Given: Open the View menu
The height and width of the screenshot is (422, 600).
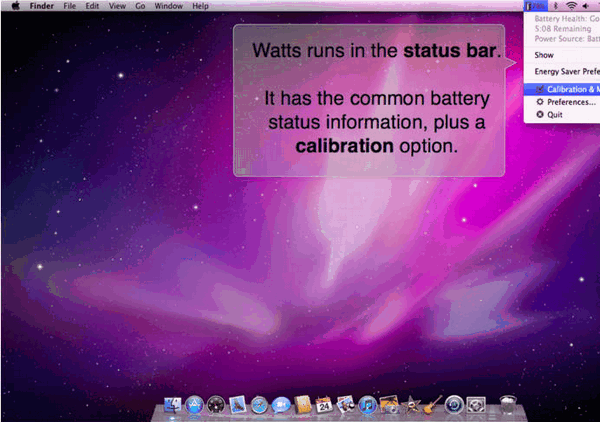Looking at the screenshot, I should click(x=117, y=6).
